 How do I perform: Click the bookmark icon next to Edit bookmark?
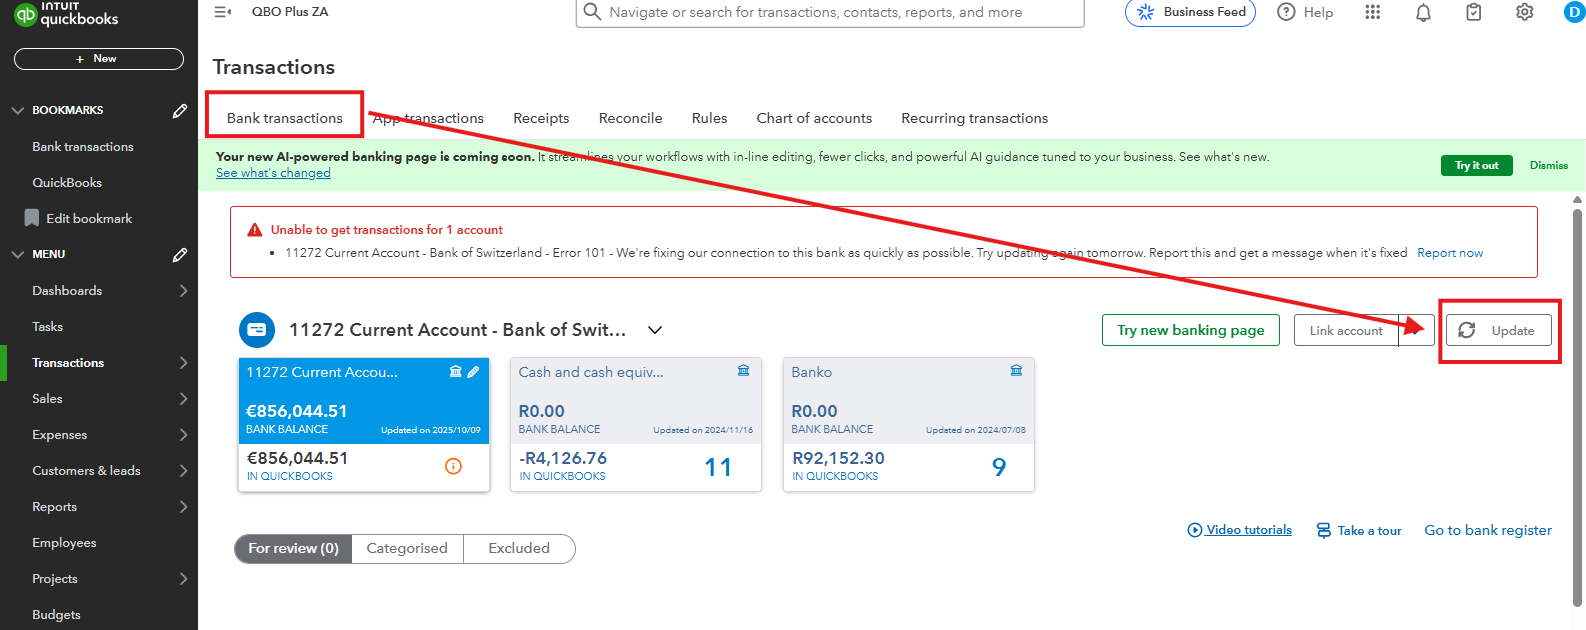tap(32, 218)
